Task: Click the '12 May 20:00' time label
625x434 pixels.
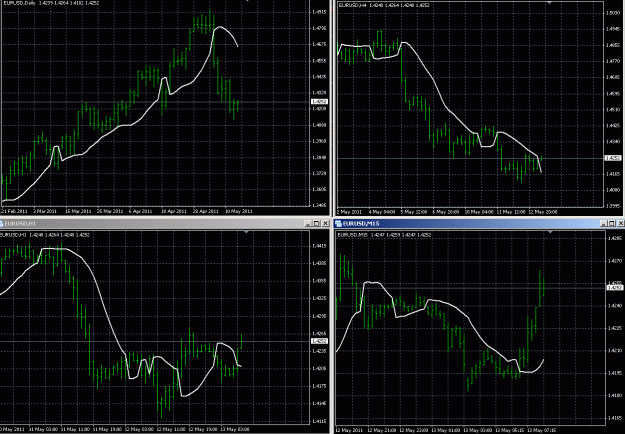Action: pos(543,212)
